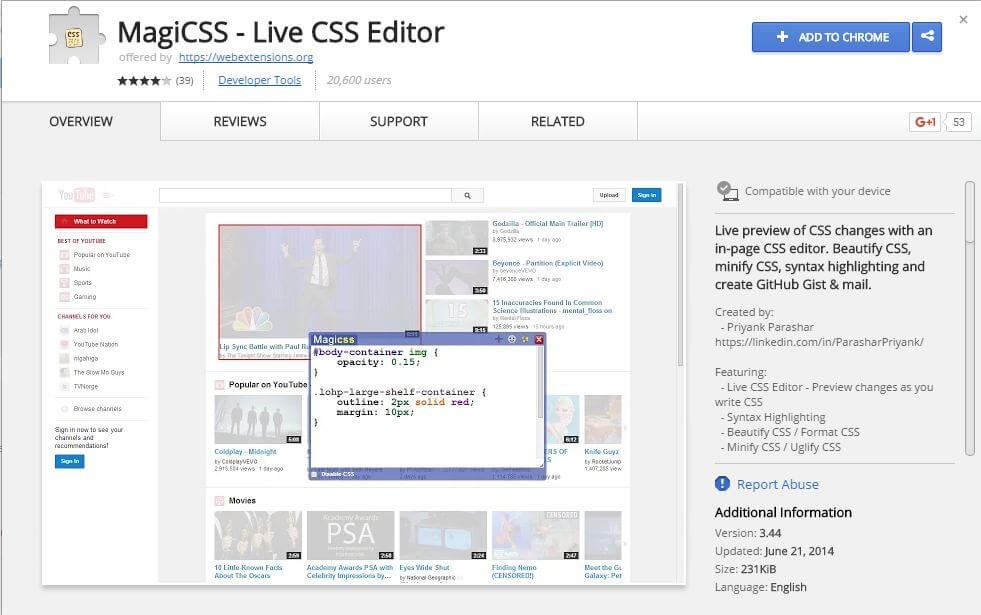Switch to the Related tab
981x615 pixels.
[x=557, y=121]
